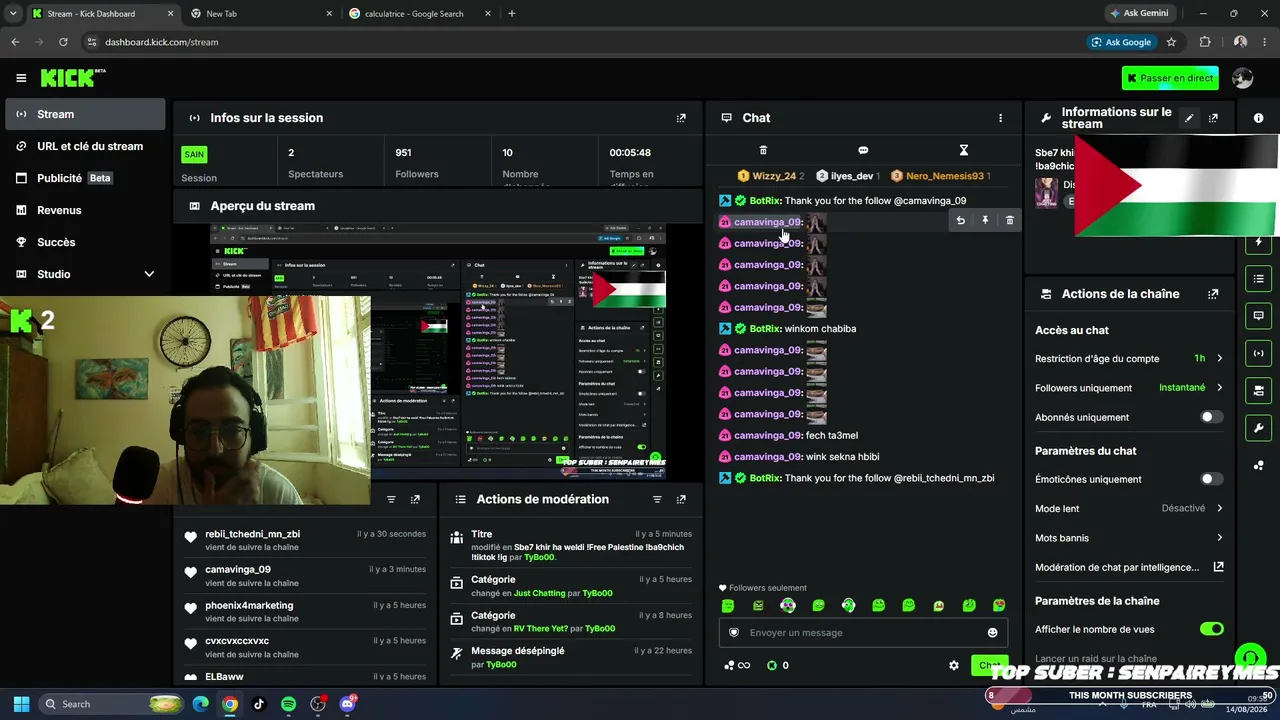Screen dimensions: 1280x720
Task: Open Microsoft Edge from the taskbar
Action: (201, 704)
